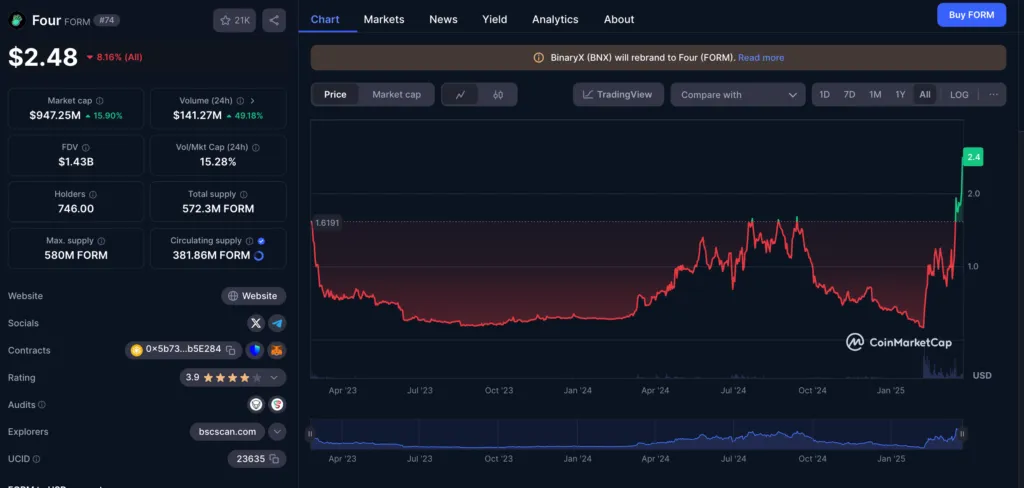The width and height of the screenshot is (1024, 488).
Task: Click 572.3M FORM total supply value
Action: point(218,209)
